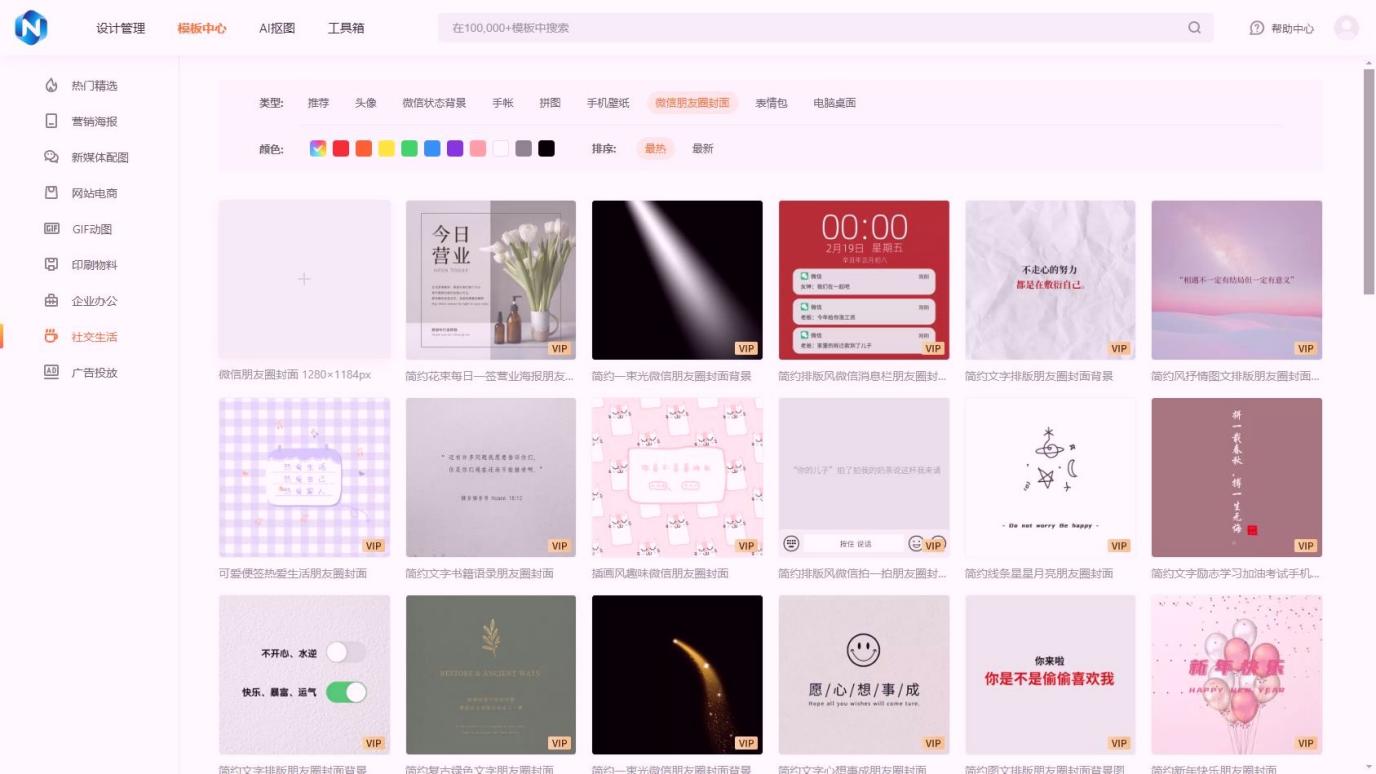Click the chat bubble icon for 新媒体配图
This screenshot has width=1376, height=774.
(52, 158)
